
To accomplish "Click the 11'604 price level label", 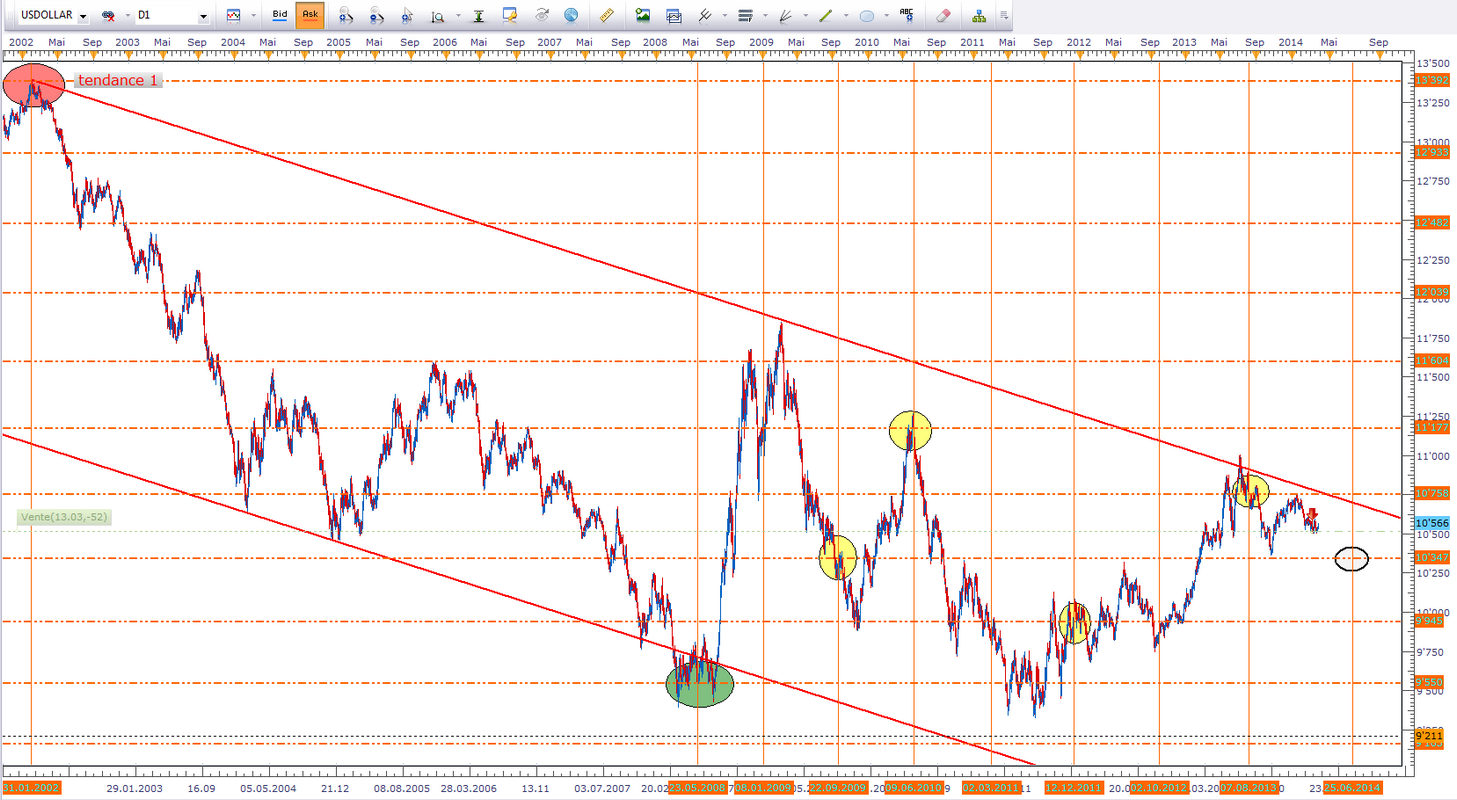I will (x=1433, y=360).
